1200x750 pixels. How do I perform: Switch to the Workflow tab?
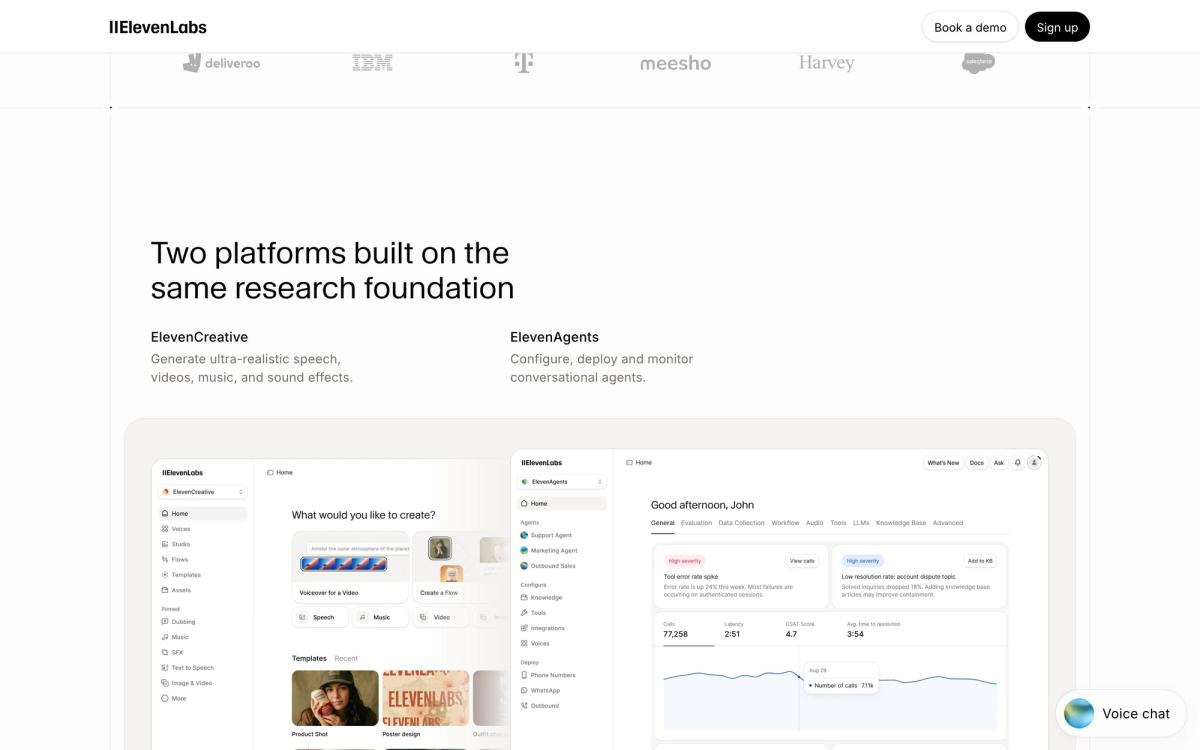tap(785, 523)
